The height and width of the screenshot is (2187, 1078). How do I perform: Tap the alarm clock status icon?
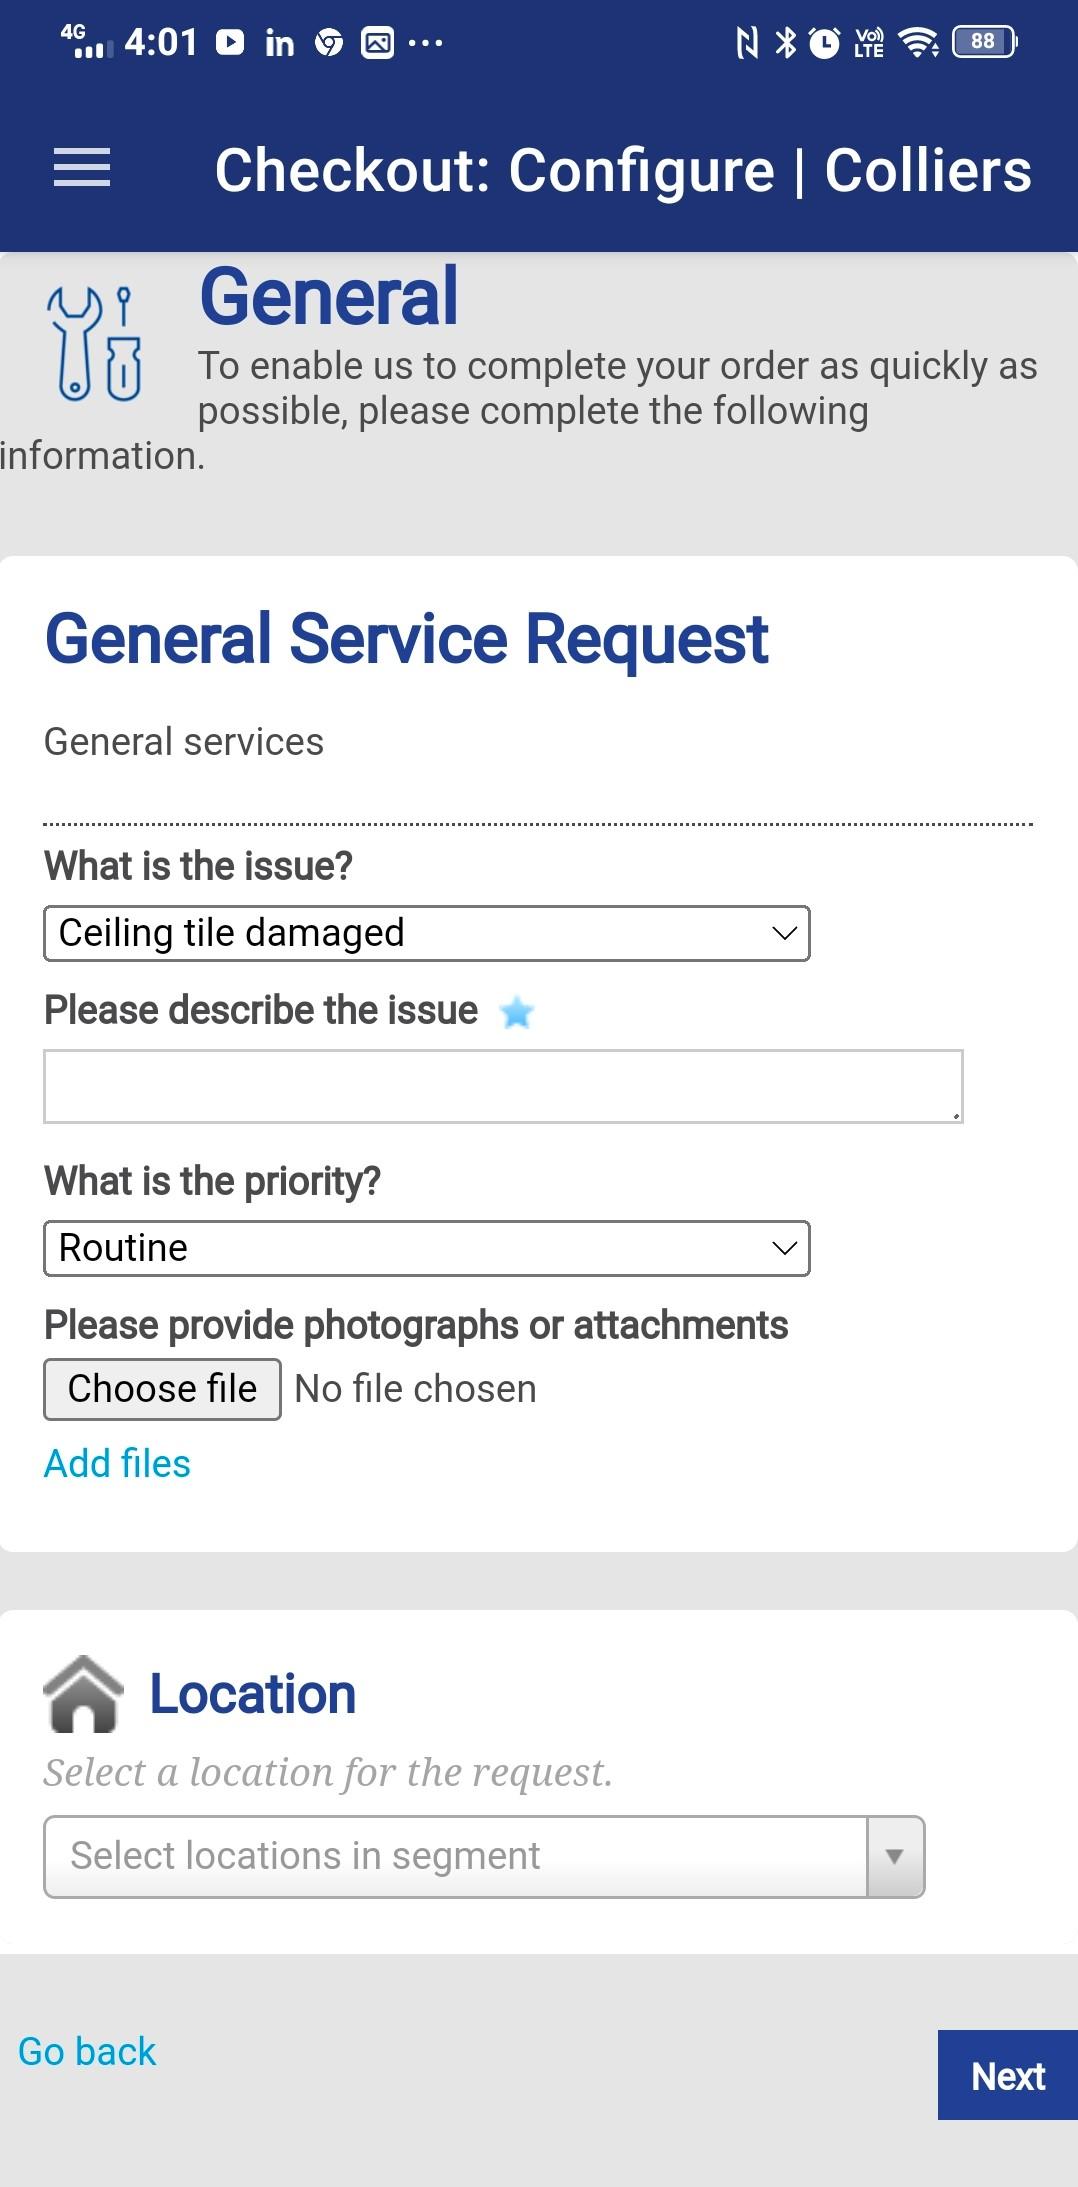[x=824, y=43]
